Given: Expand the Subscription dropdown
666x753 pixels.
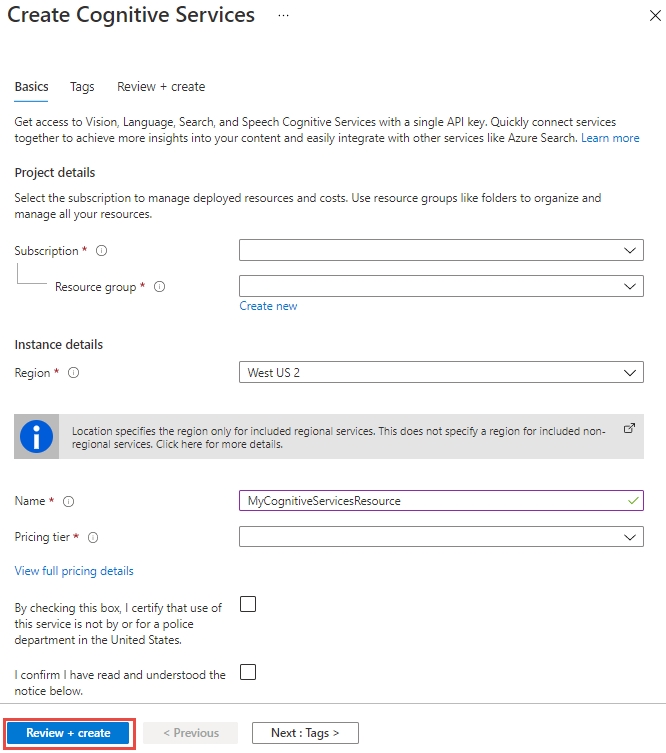Looking at the screenshot, I should click(x=441, y=250).
